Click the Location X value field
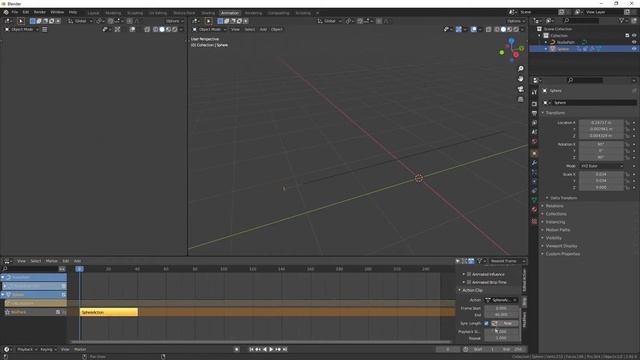This screenshot has height=360, width=640. (x=601, y=122)
